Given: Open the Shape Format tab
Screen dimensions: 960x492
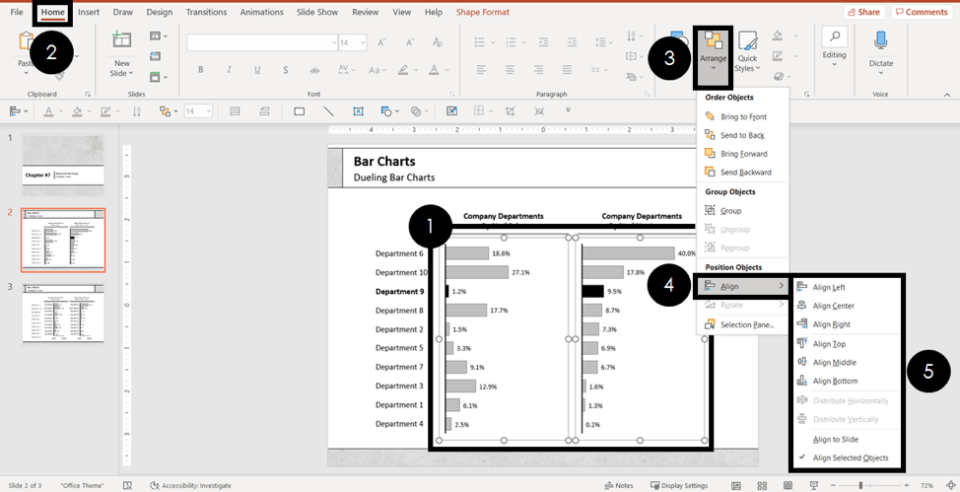Looking at the screenshot, I should coord(482,12).
